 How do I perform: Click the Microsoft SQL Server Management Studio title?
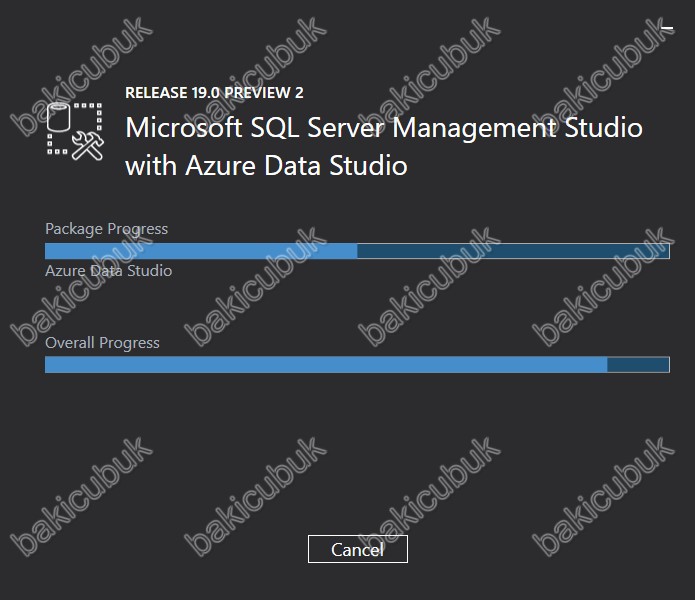tap(384, 128)
